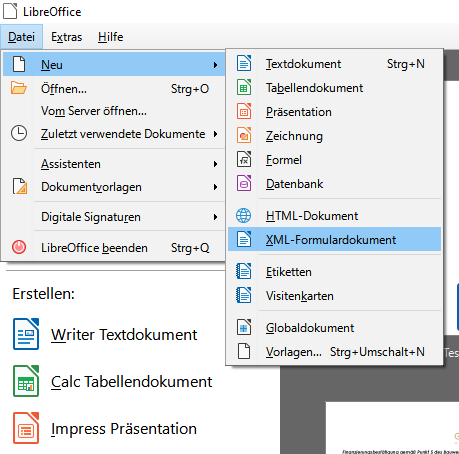Create a new Calc Tabellendokument

[112, 381]
